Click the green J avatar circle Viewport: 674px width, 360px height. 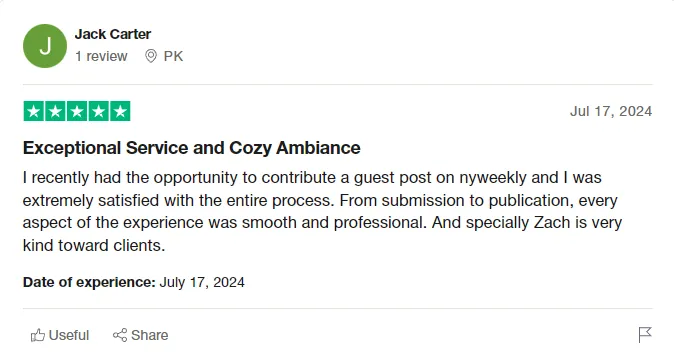tap(45, 46)
